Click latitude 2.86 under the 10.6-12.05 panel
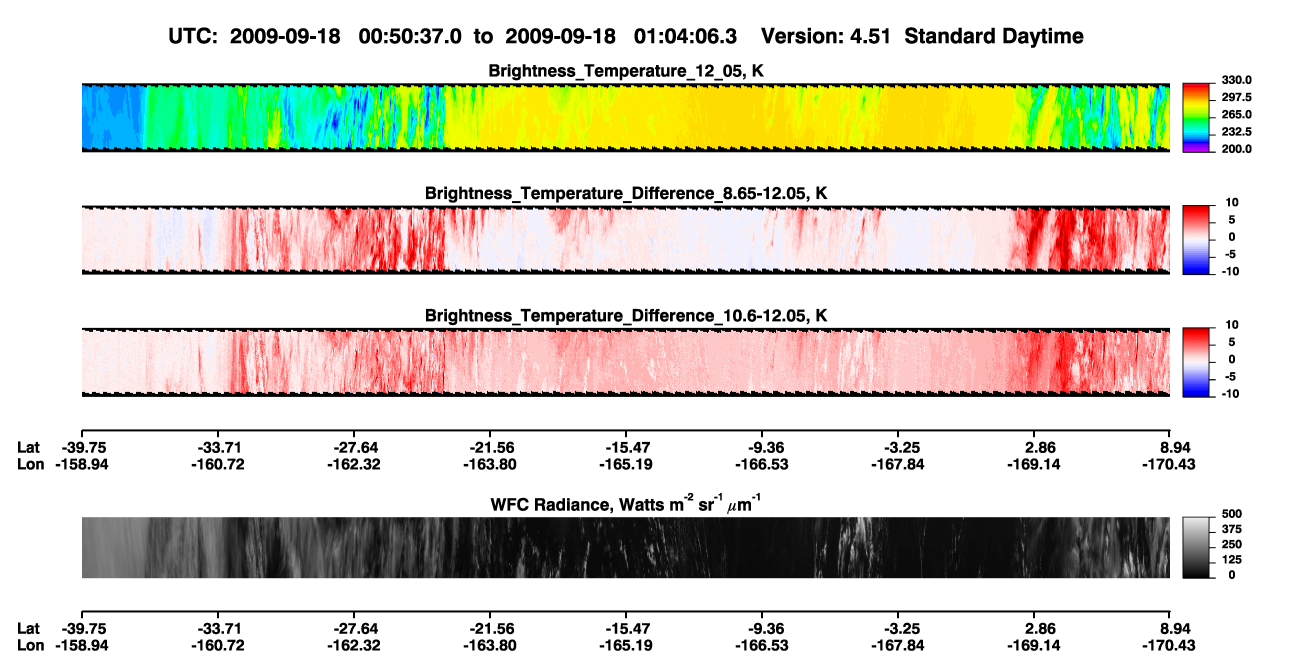The height and width of the screenshot is (667, 1300). 1034,447
